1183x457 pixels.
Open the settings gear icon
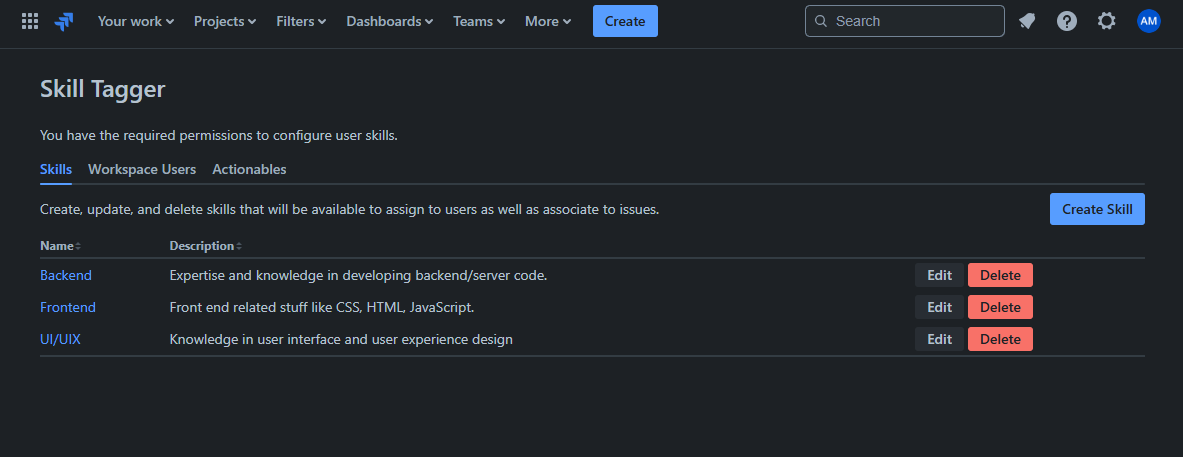[x=1106, y=21]
